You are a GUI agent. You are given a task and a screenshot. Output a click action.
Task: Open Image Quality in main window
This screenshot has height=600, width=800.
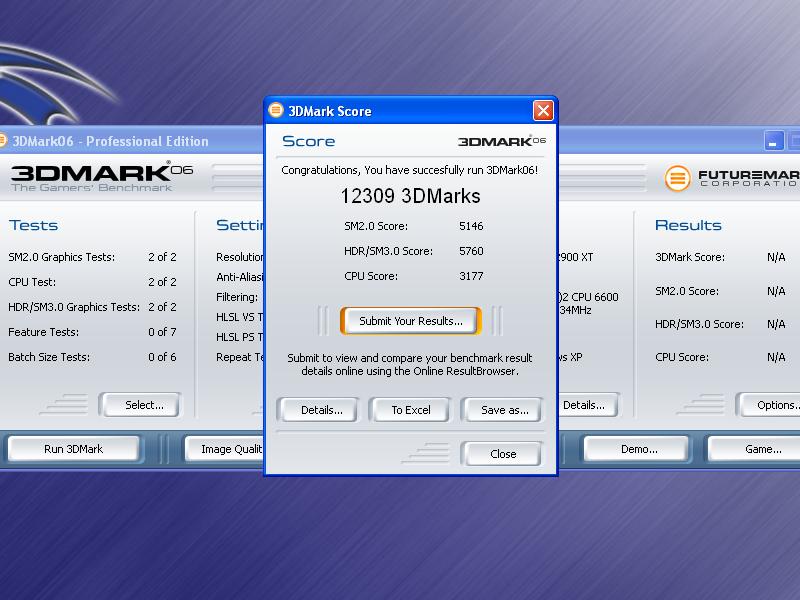(224, 449)
